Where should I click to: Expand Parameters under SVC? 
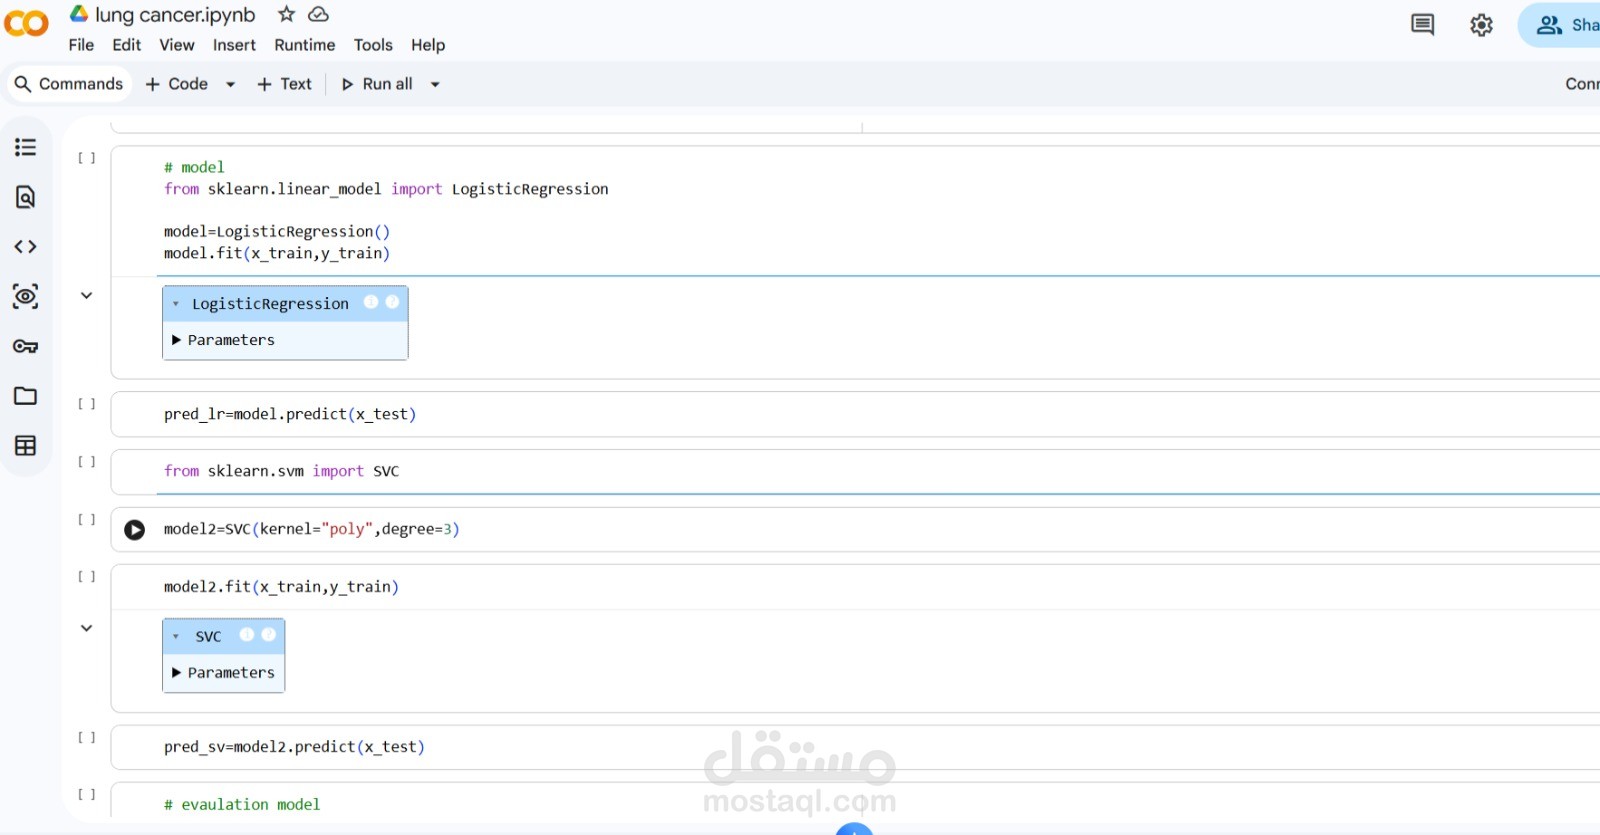[x=223, y=673]
